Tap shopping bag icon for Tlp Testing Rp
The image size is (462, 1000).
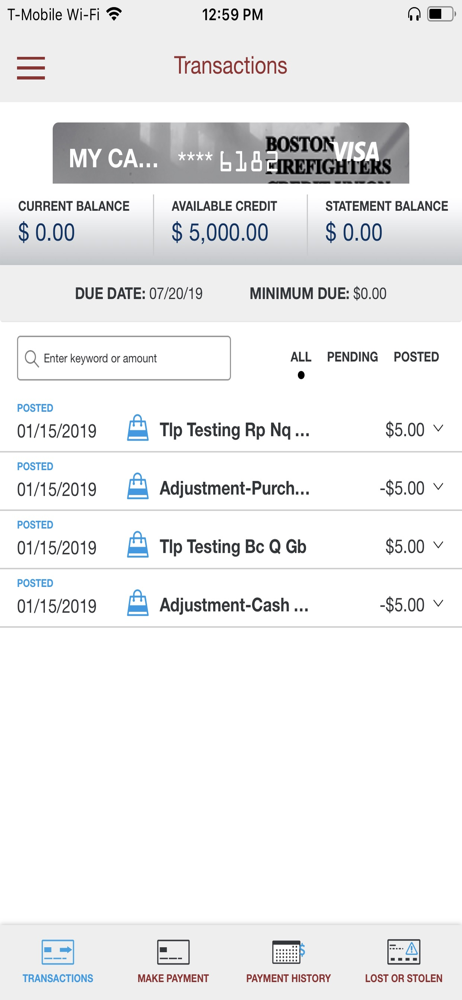tap(138, 428)
